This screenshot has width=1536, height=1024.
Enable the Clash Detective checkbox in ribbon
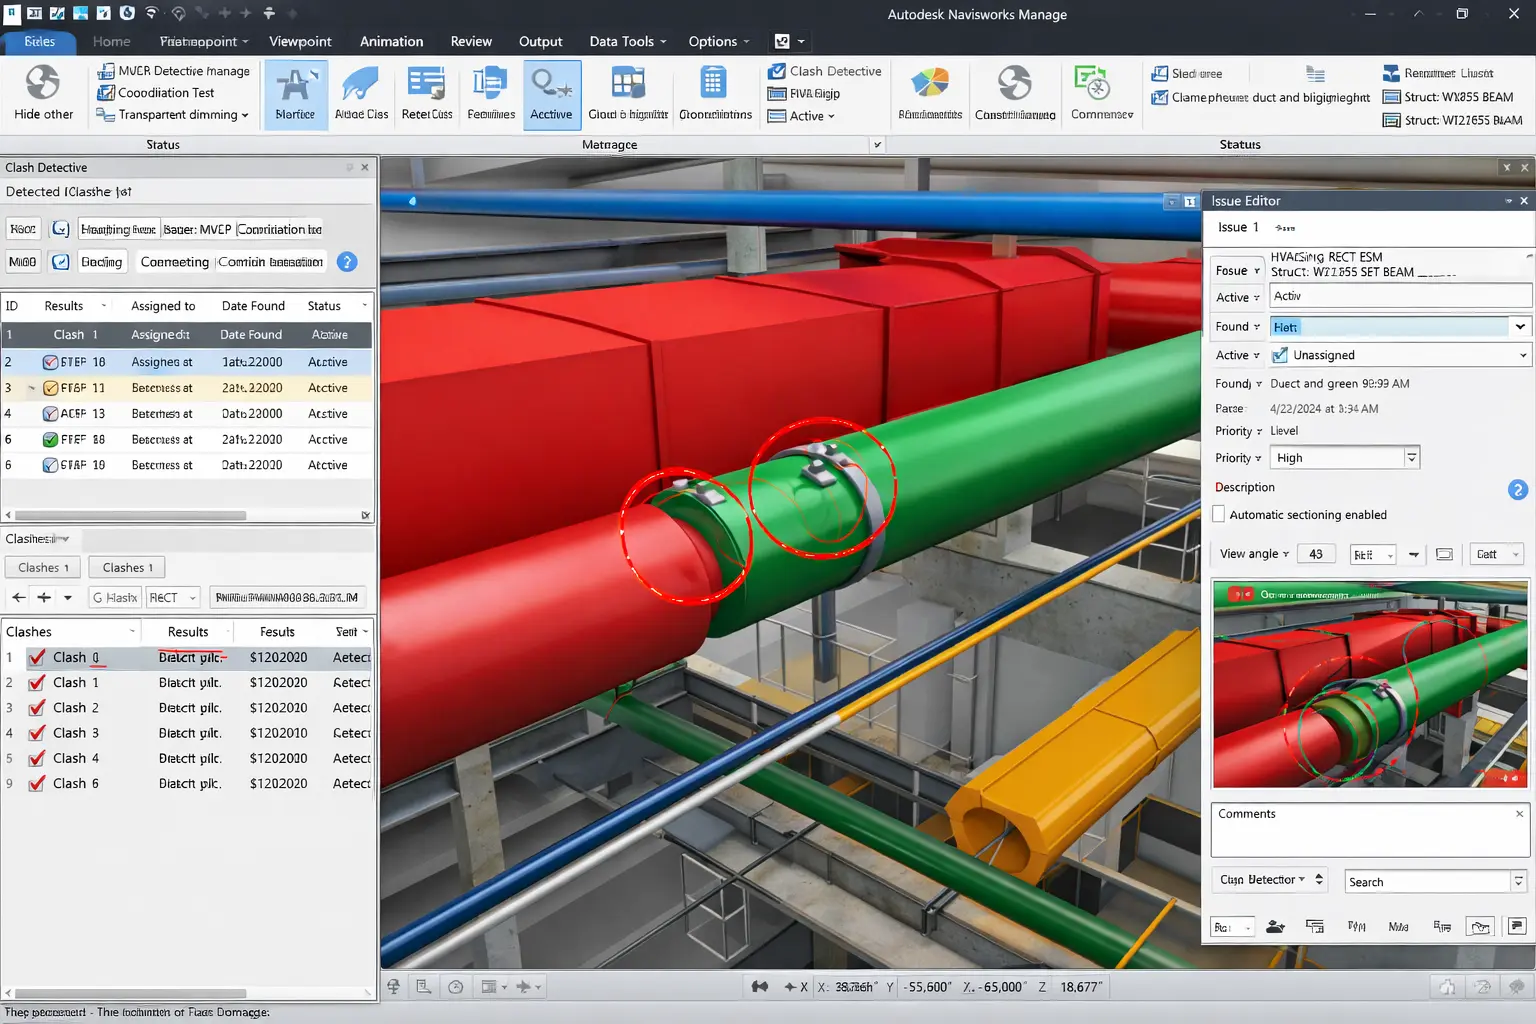click(x=777, y=70)
